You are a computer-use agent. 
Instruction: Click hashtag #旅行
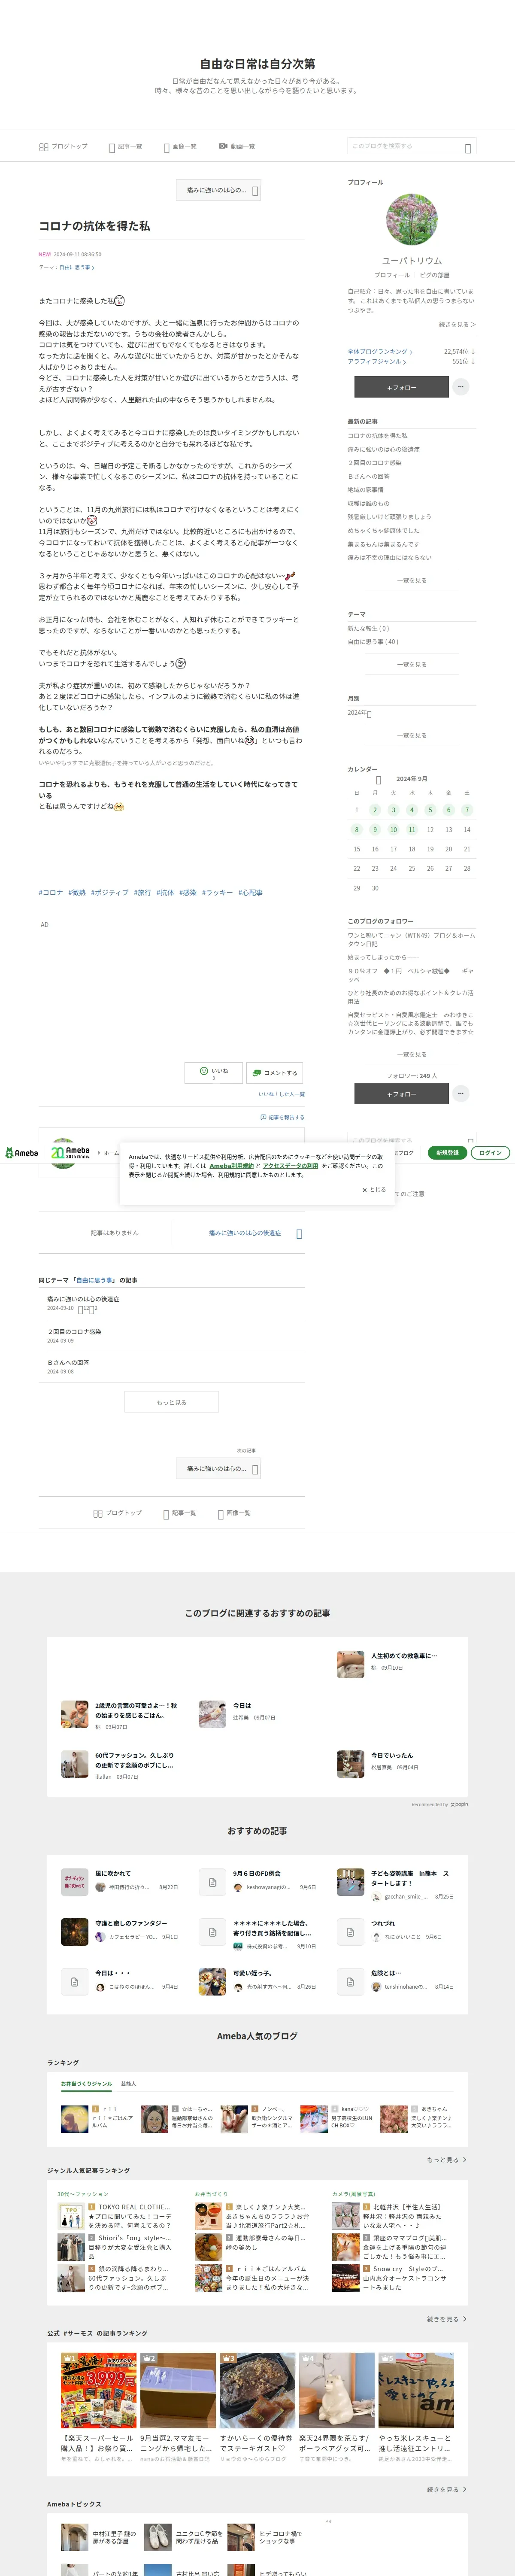pos(143,892)
